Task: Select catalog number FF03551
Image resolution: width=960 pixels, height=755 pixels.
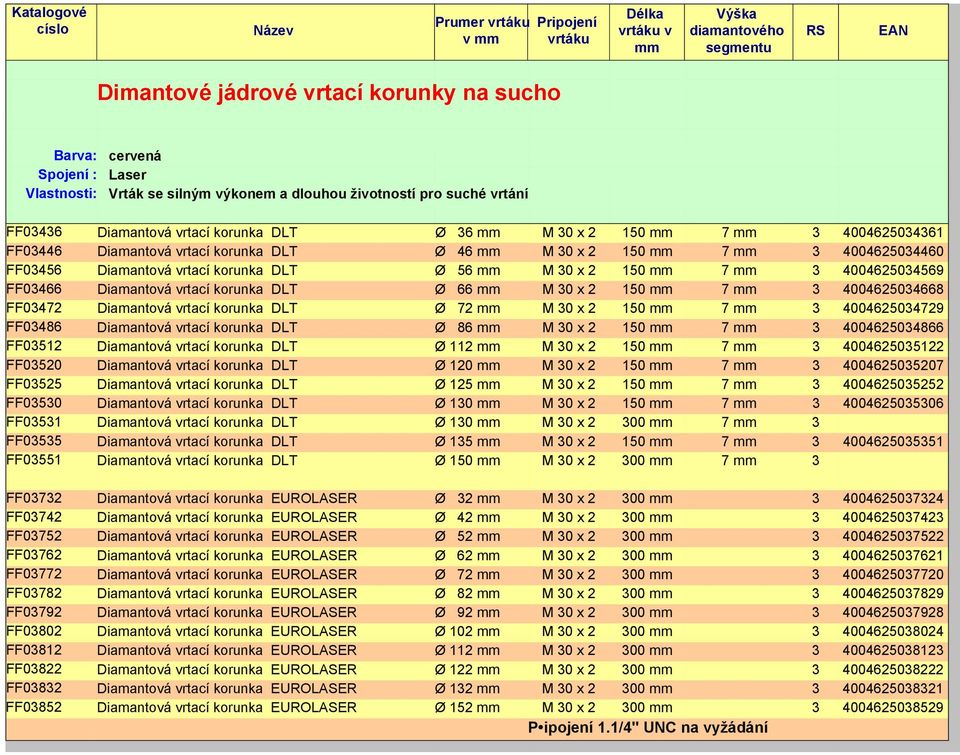Action: (34, 460)
